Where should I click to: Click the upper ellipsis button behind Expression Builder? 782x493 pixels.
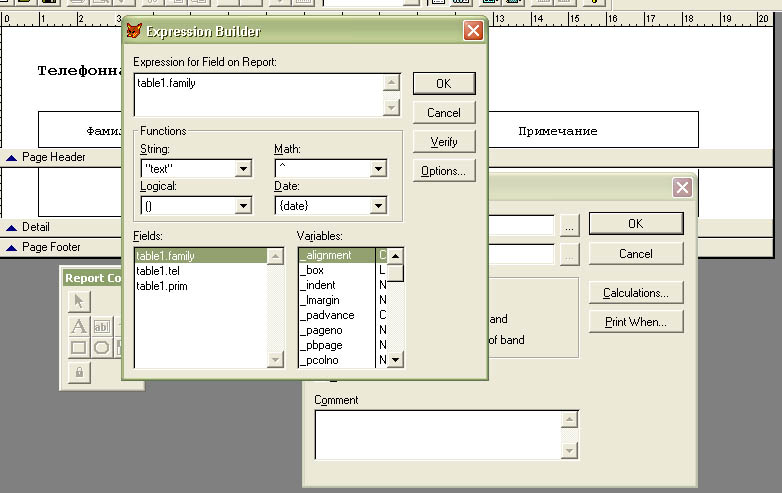coord(569,226)
